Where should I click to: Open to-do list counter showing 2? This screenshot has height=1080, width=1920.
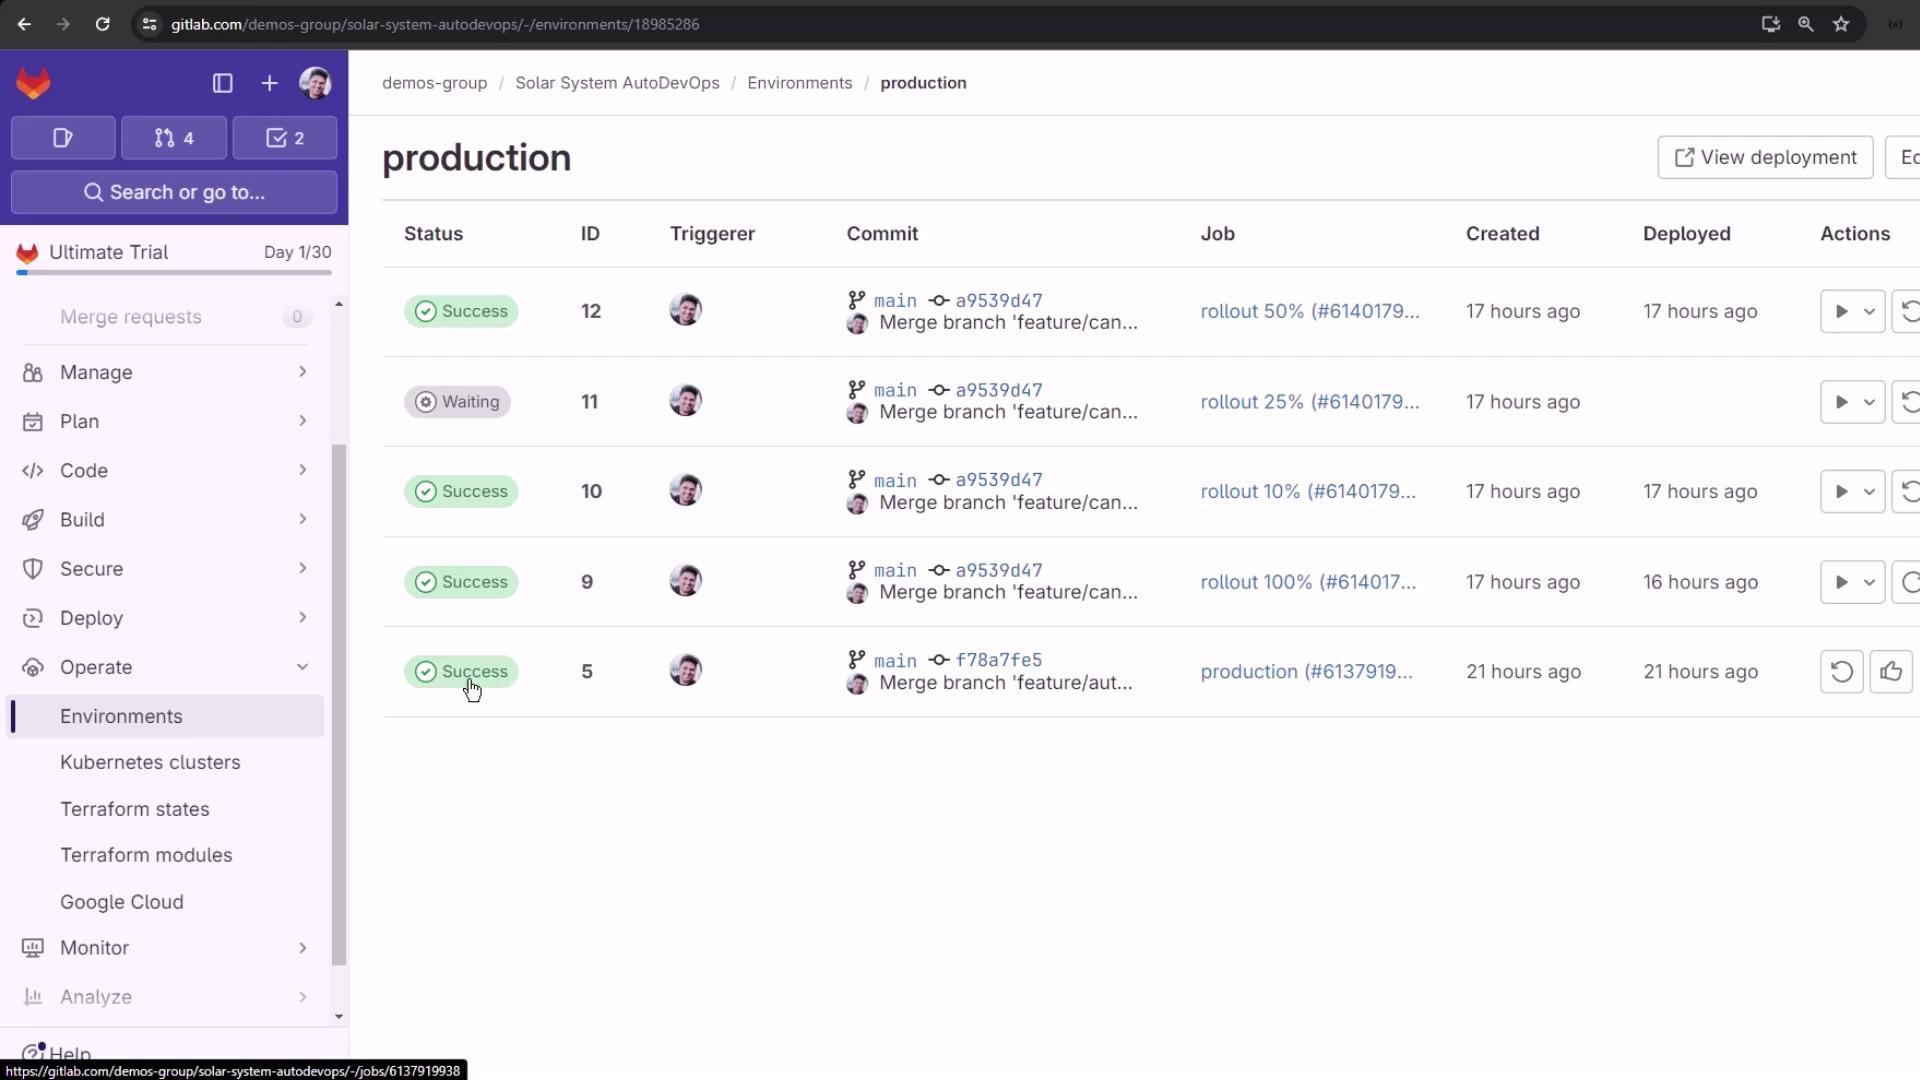click(285, 138)
